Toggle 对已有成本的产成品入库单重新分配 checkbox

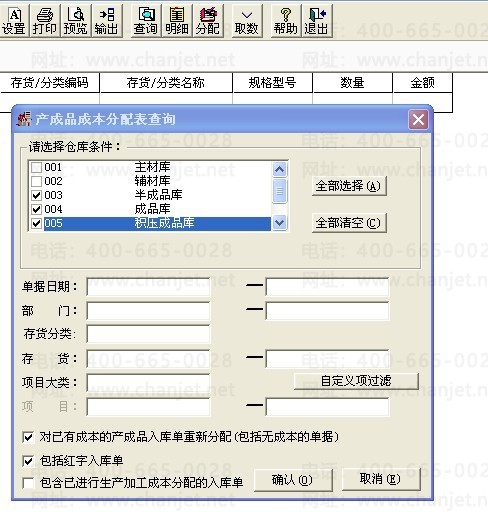[28, 437]
